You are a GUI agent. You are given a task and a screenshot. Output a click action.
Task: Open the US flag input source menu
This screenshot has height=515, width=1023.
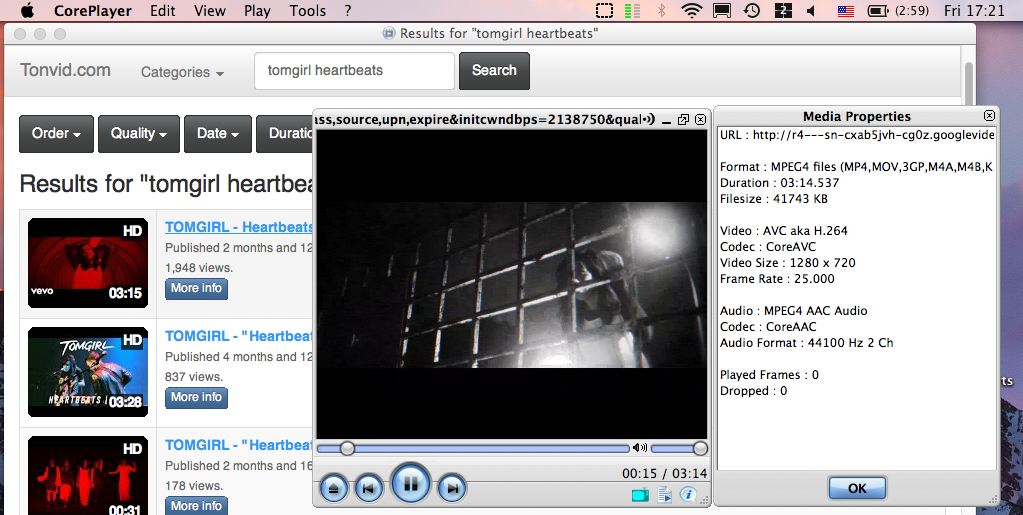846,10
